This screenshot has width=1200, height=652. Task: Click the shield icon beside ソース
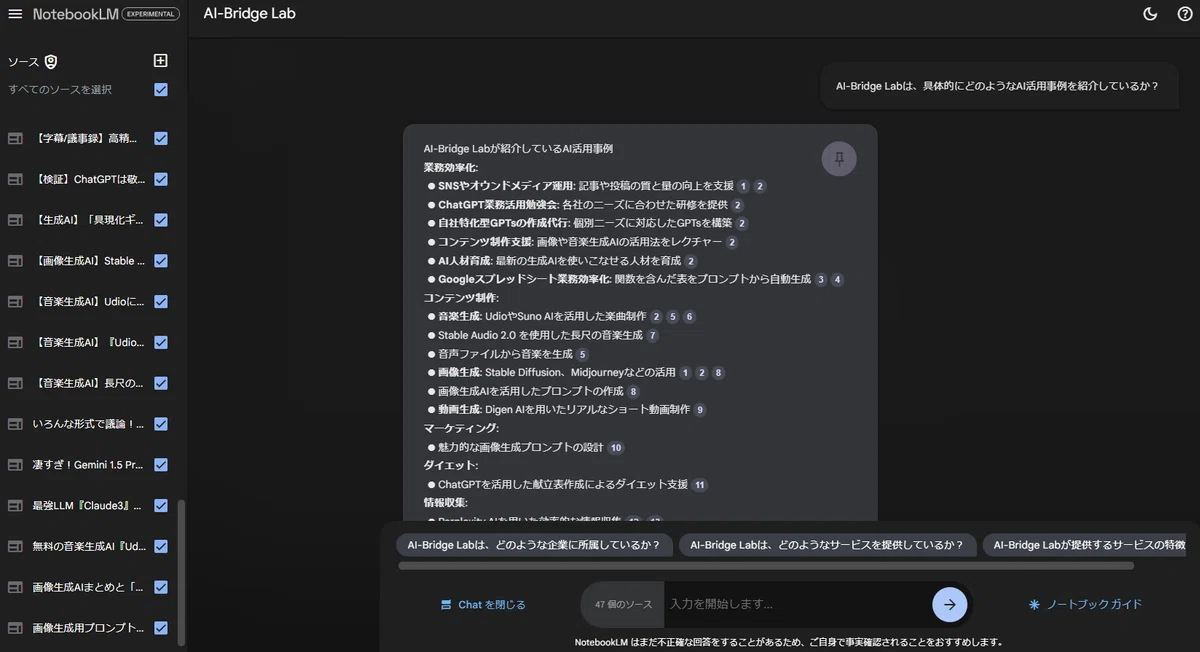51,62
